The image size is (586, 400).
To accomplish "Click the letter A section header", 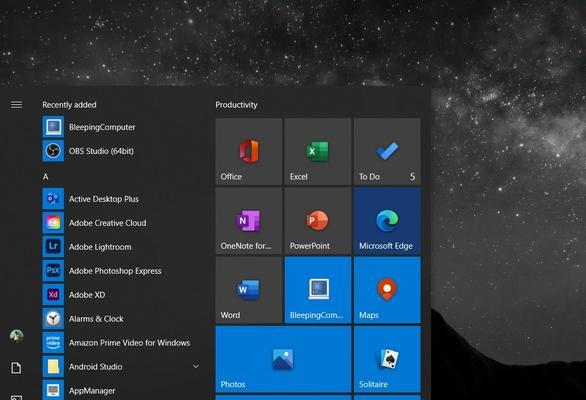I will (45, 176).
